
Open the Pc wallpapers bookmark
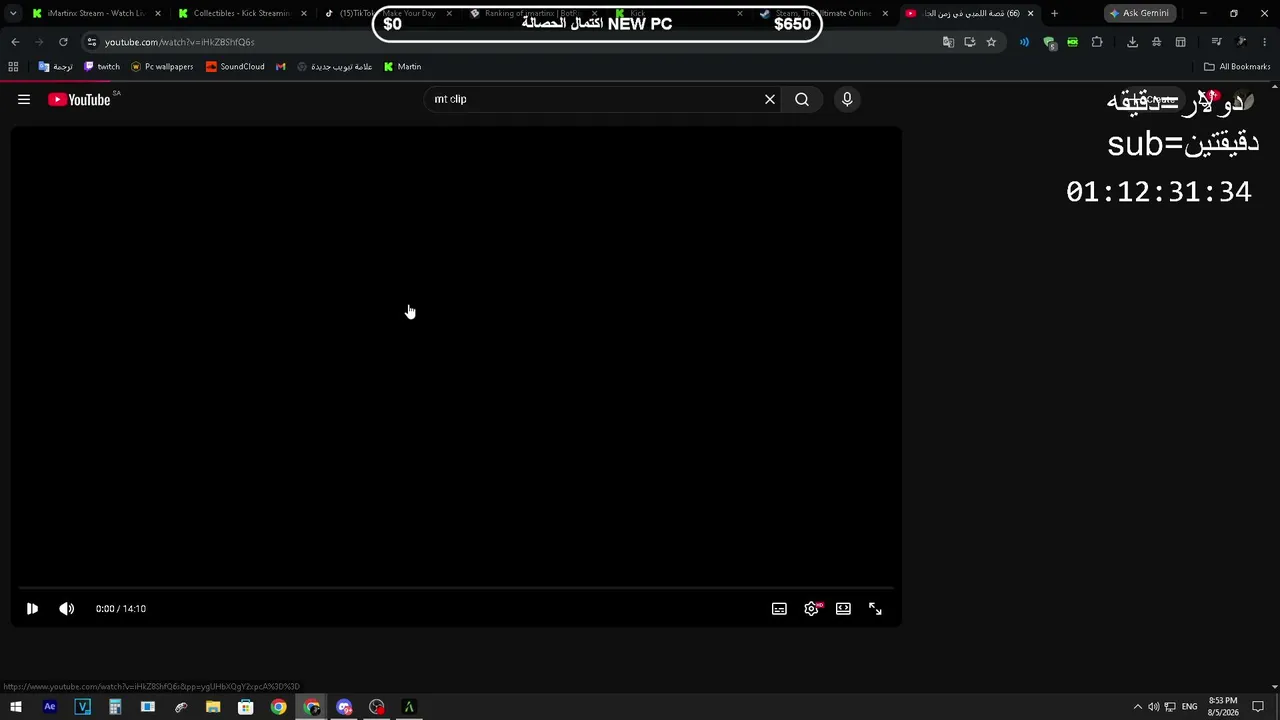pyautogui.click(x=162, y=66)
